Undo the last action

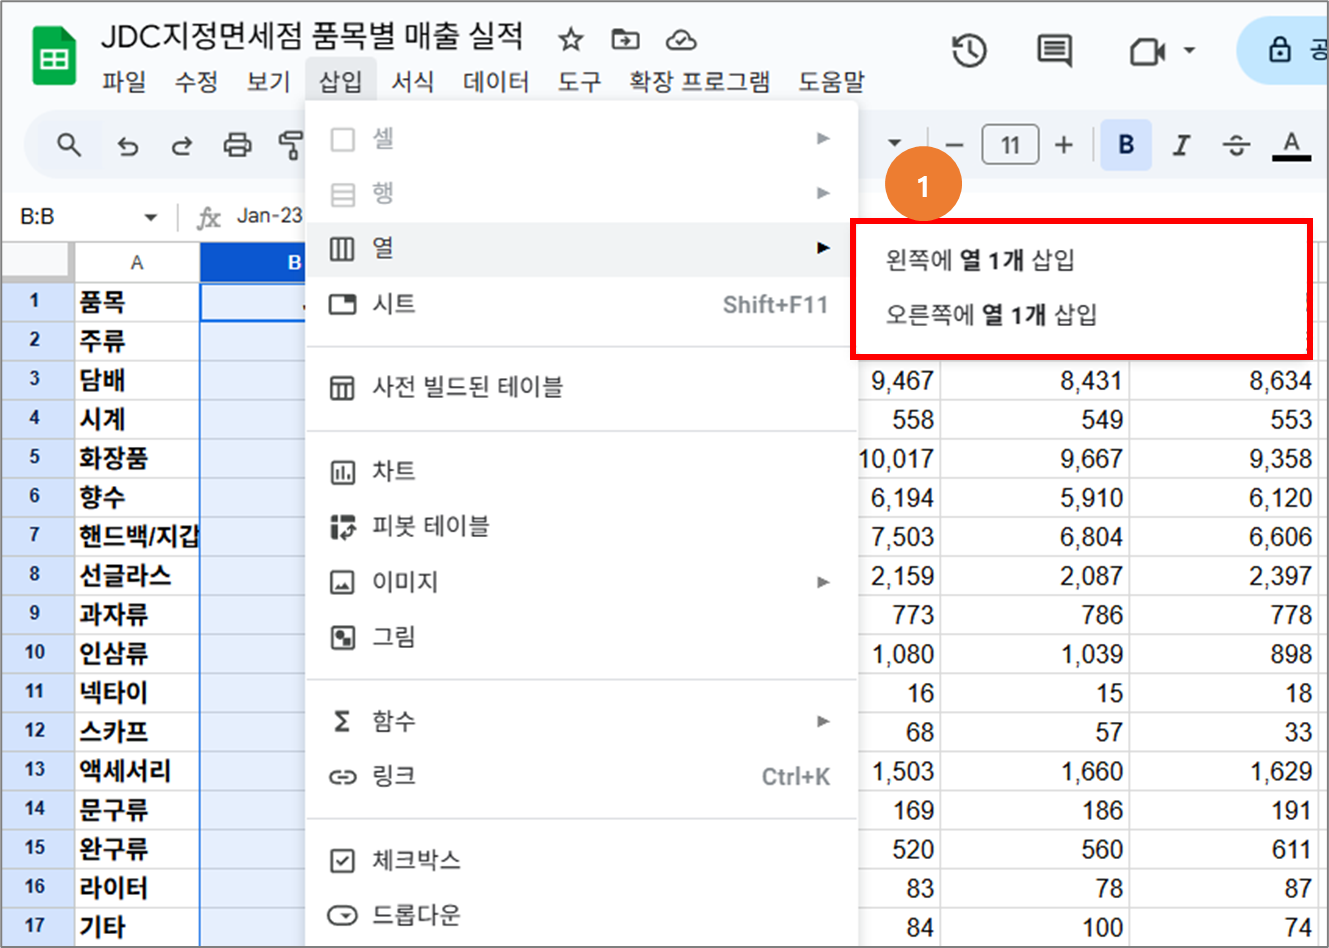point(127,146)
